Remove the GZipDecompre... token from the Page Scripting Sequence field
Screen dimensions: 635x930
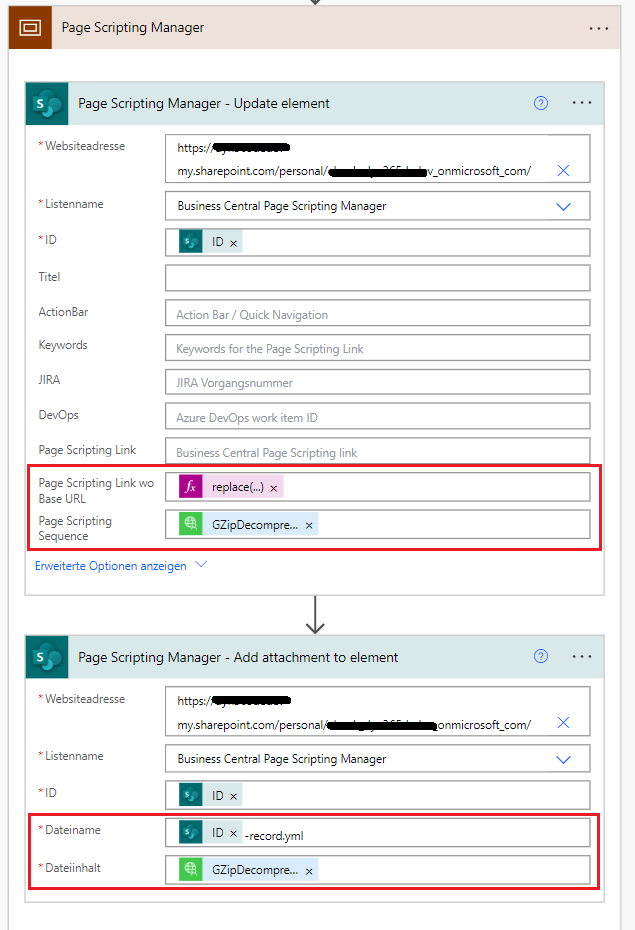point(309,525)
